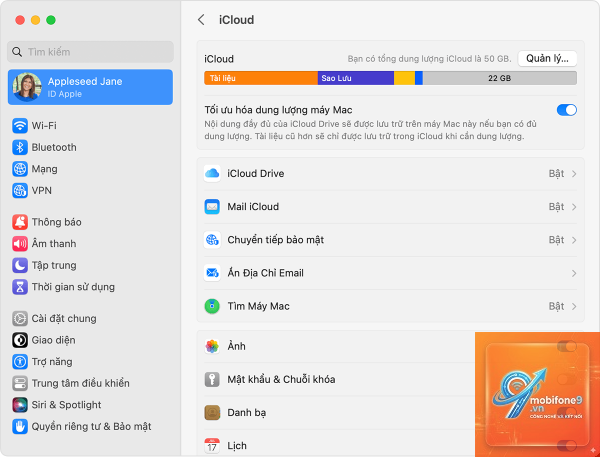
Task: Open the Tập trung settings pane
Action: tap(90, 265)
